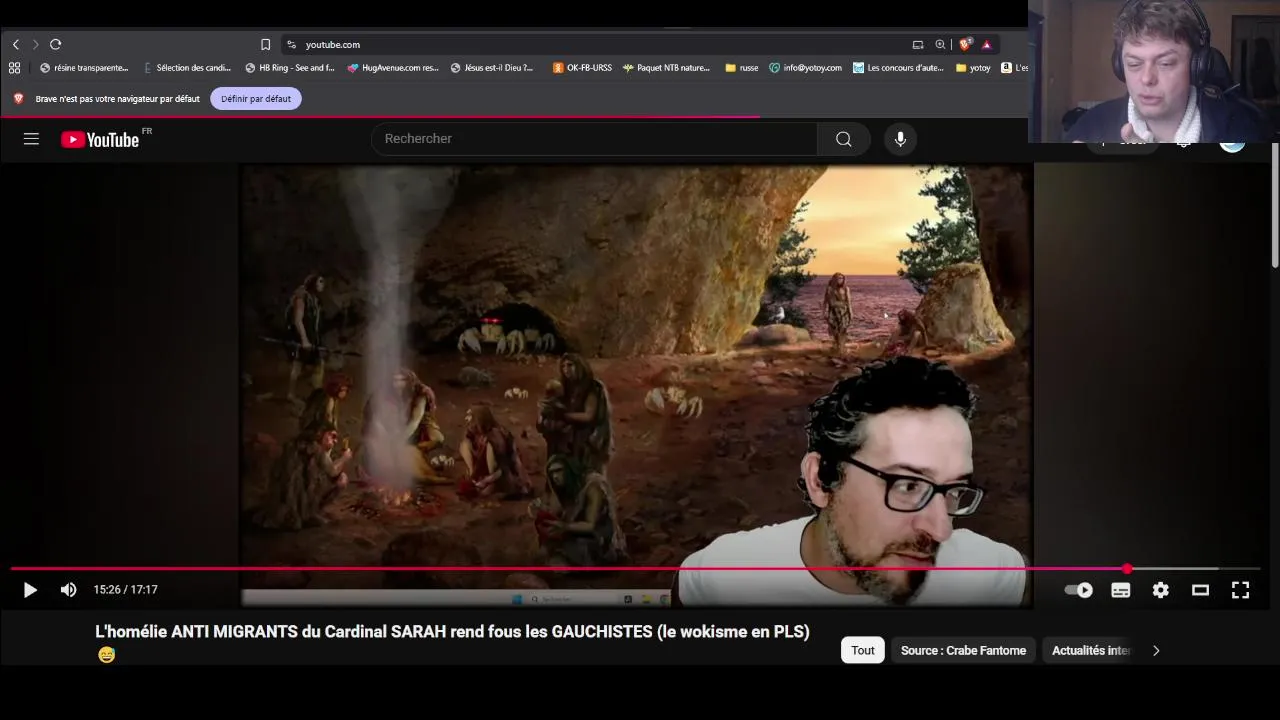The width and height of the screenshot is (1280, 720).
Task: Bookmark this page icon
Action: [265, 44]
